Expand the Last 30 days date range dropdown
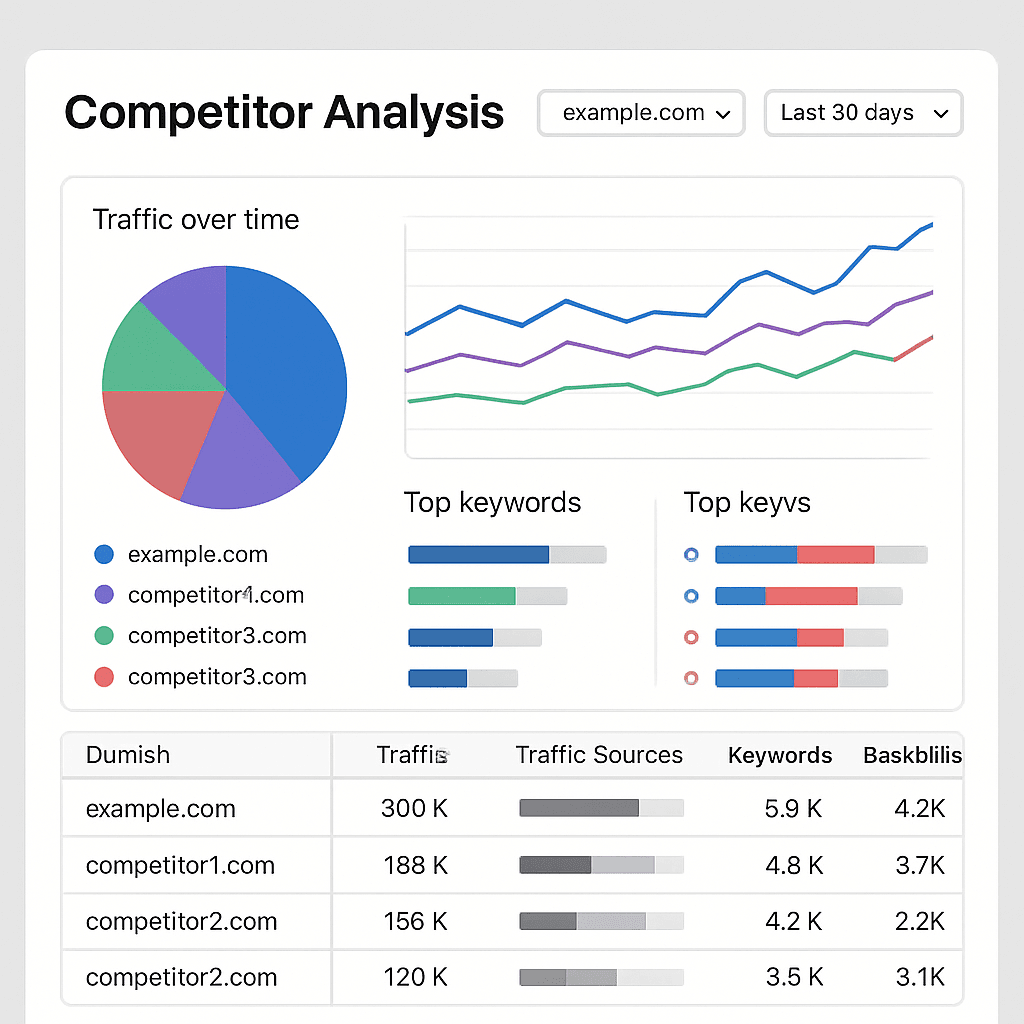Screen dimensions: 1024x1024 click(x=863, y=113)
